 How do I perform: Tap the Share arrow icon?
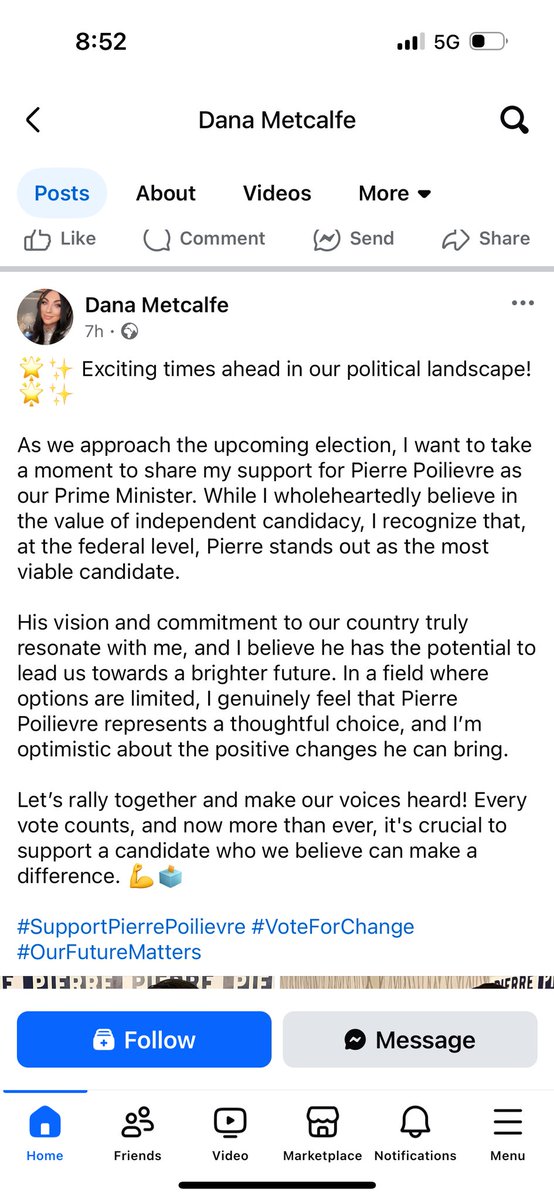[456, 239]
